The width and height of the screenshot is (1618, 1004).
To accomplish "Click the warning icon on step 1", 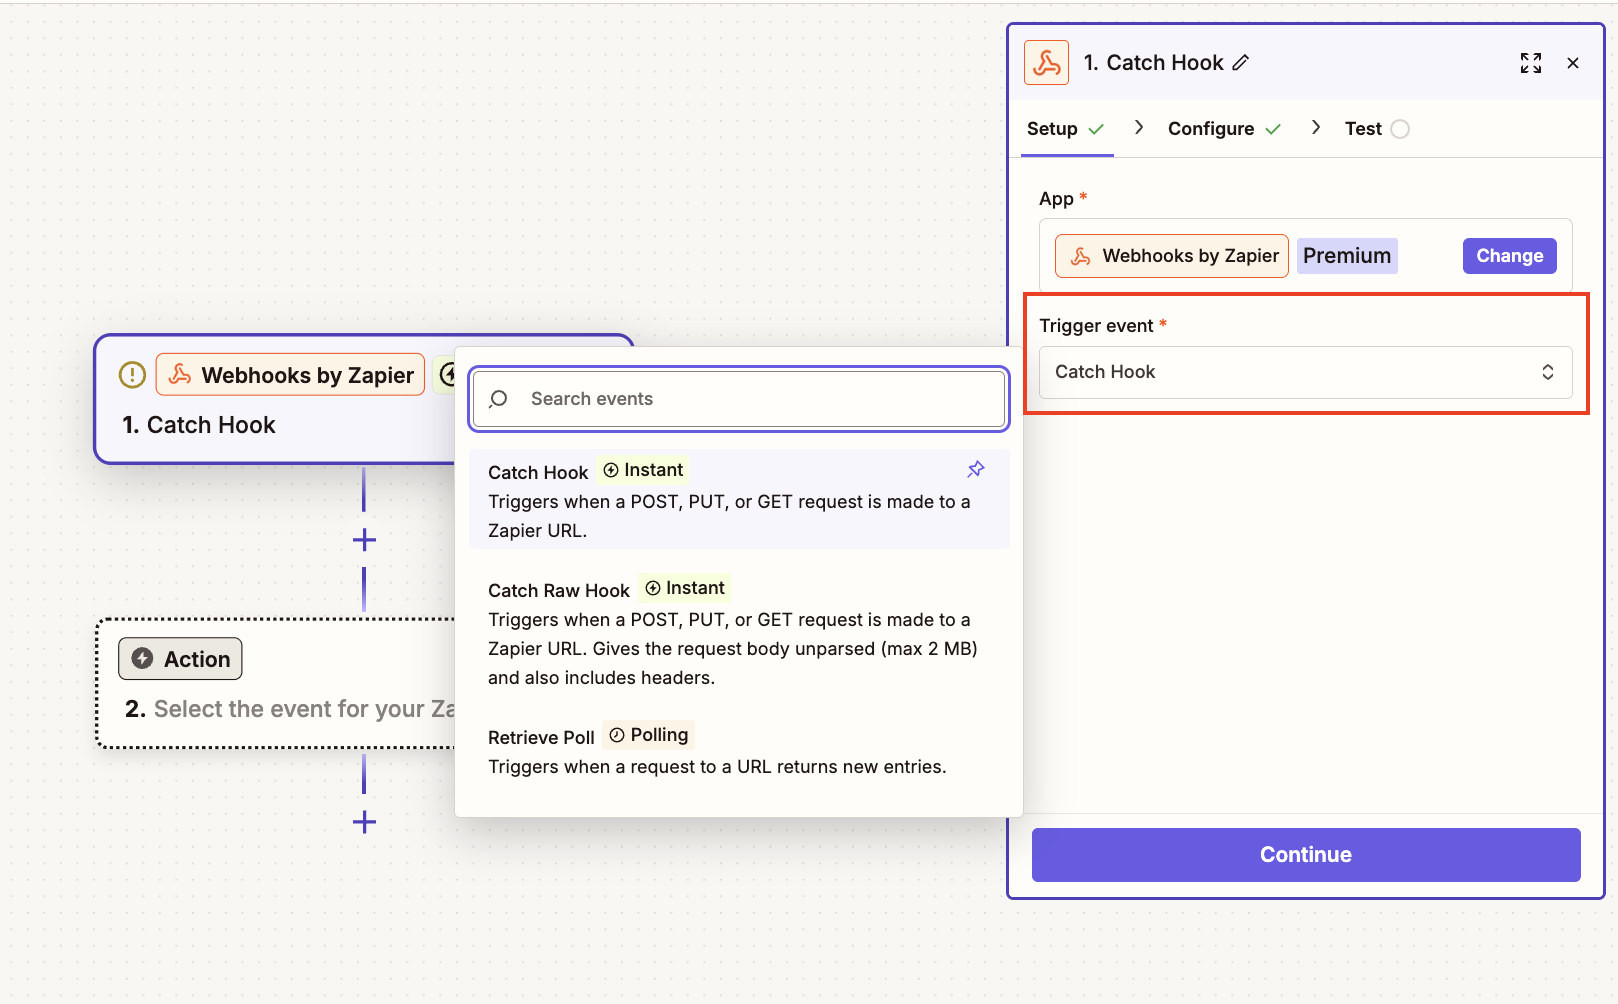I will pos(132,375).
